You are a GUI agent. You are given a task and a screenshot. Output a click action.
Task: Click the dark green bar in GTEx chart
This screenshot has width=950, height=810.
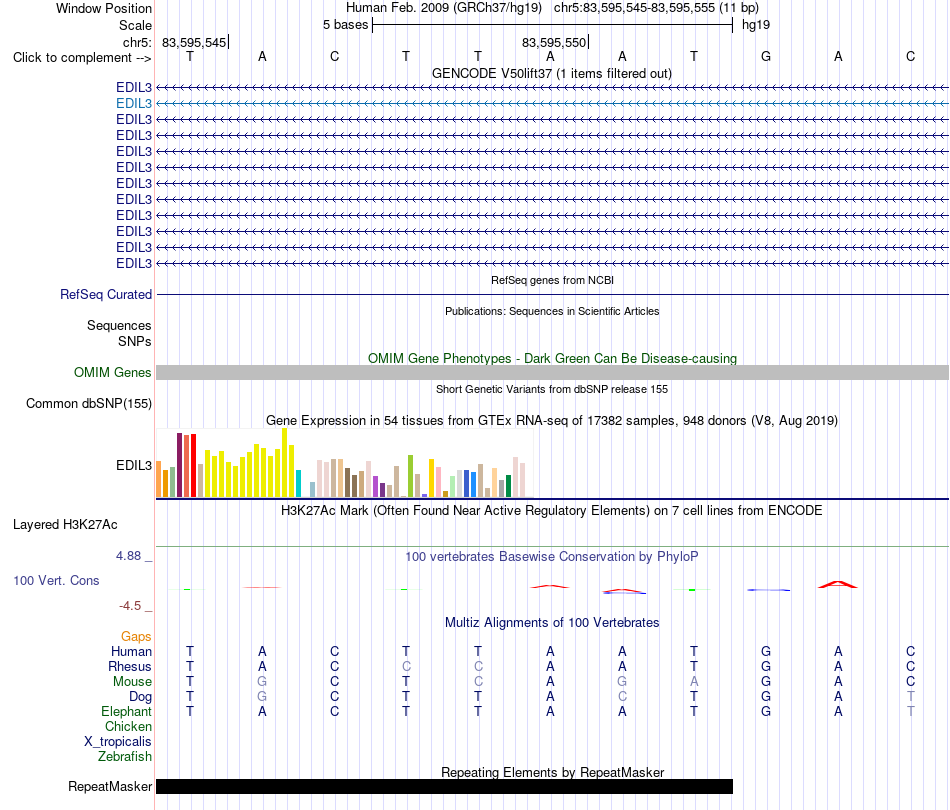click(508, 486)
